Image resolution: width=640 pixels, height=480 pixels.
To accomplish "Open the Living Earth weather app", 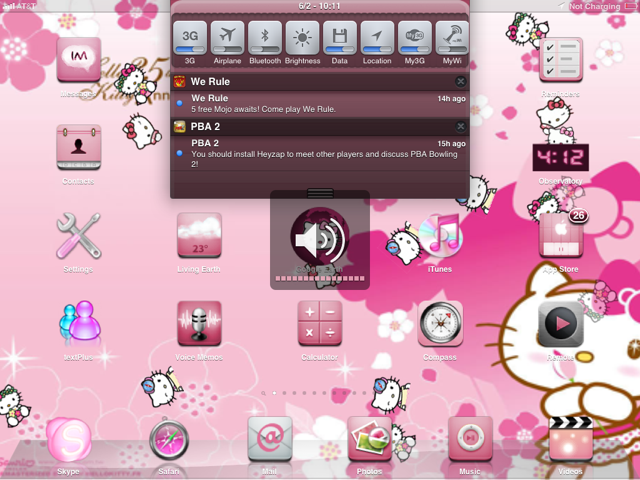I will tap(199, 236).
